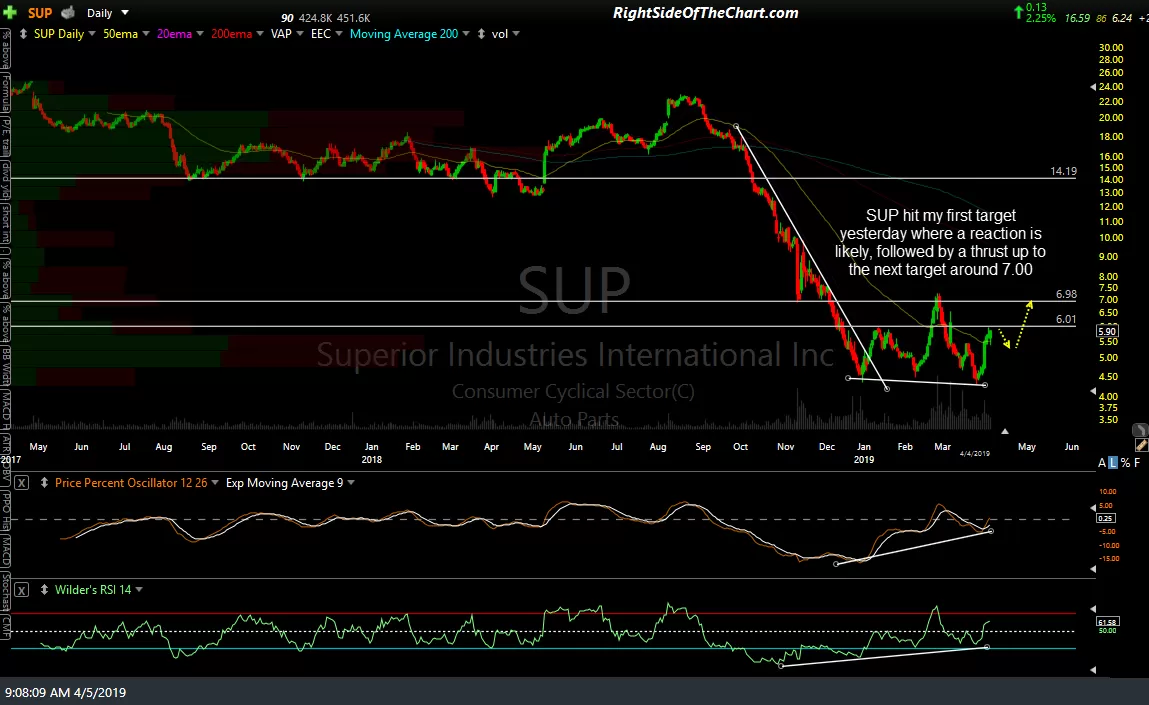Image resolution: width=1149 pixels, height=705 pixels.
Task: Click the 6.98 horizontal line label
Action: [x=1066, y=295]
